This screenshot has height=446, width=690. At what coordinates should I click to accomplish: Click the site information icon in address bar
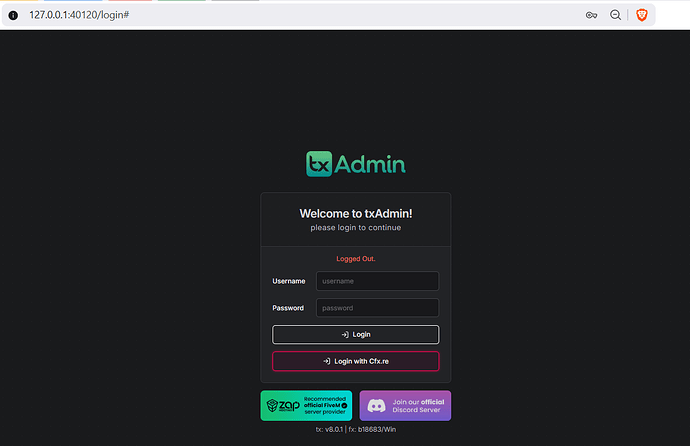[13, 15]
